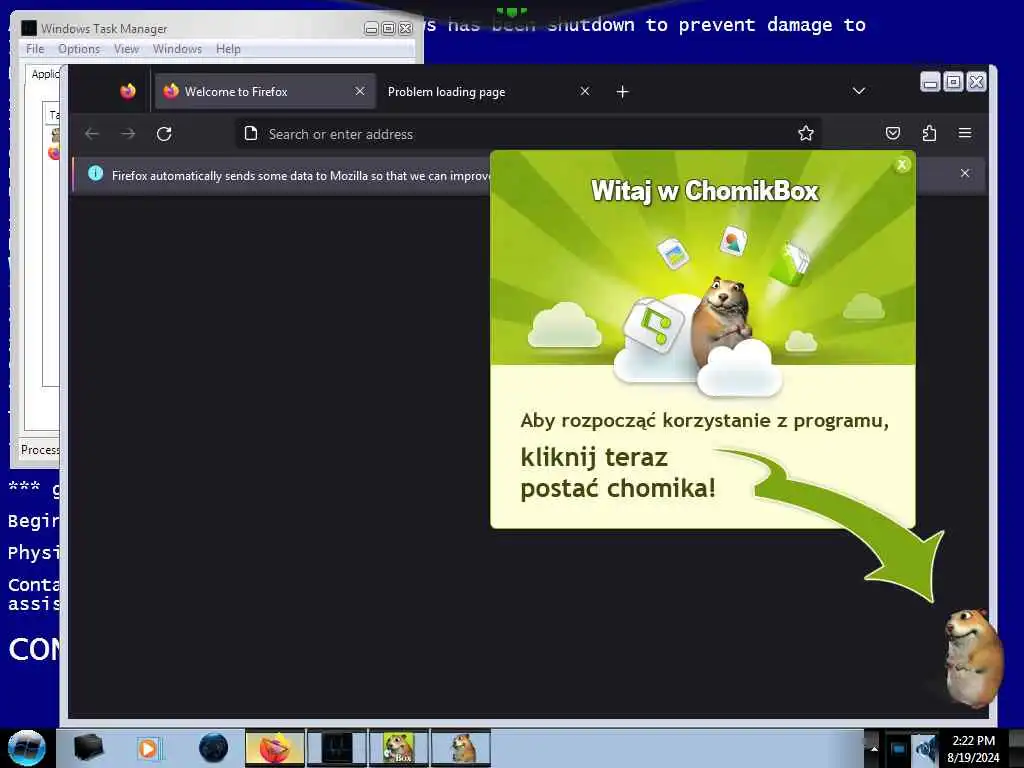Image resolution: width=1024 pixels, height=768 pixels.
Task: Maximize the Firefox window
Action: click(953, 82)
